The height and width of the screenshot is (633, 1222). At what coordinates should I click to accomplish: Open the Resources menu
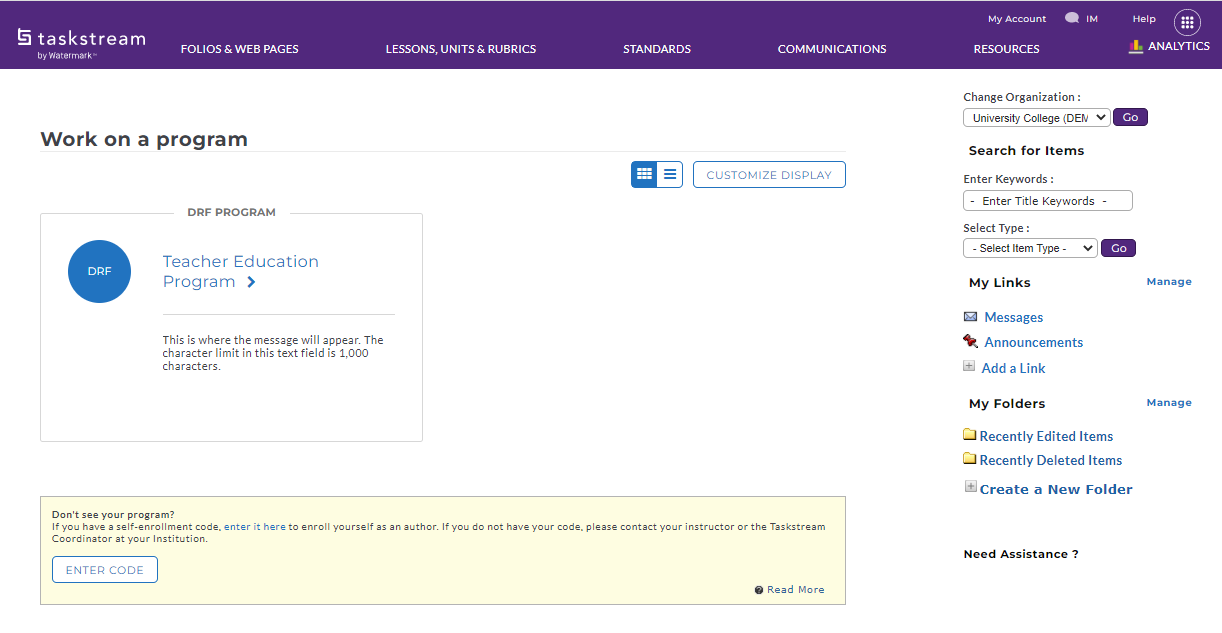(x=1007, y=49)
